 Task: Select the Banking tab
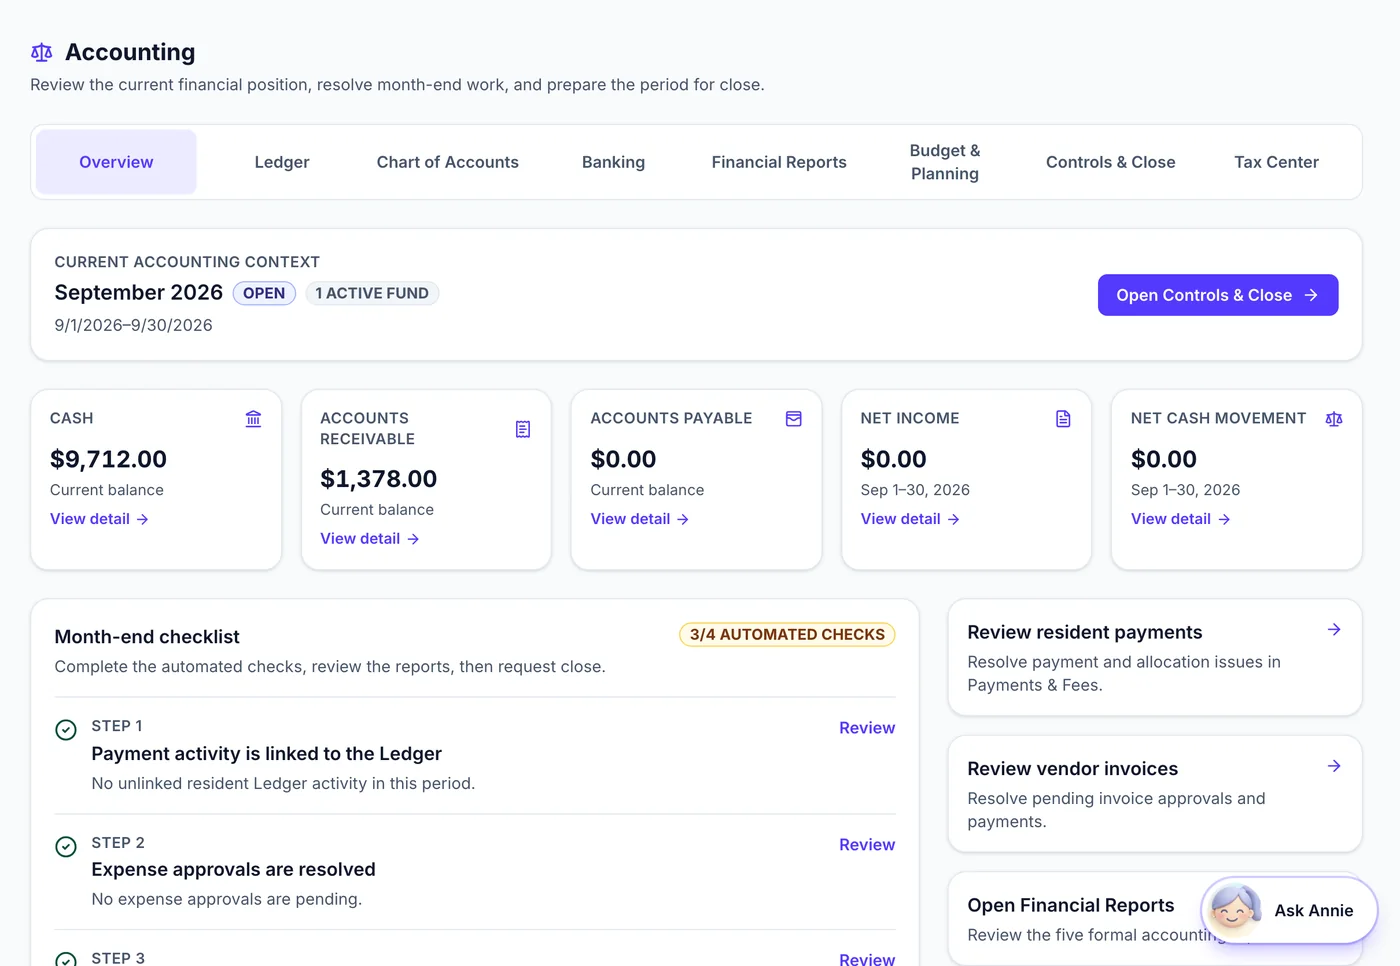coord(613,162)
